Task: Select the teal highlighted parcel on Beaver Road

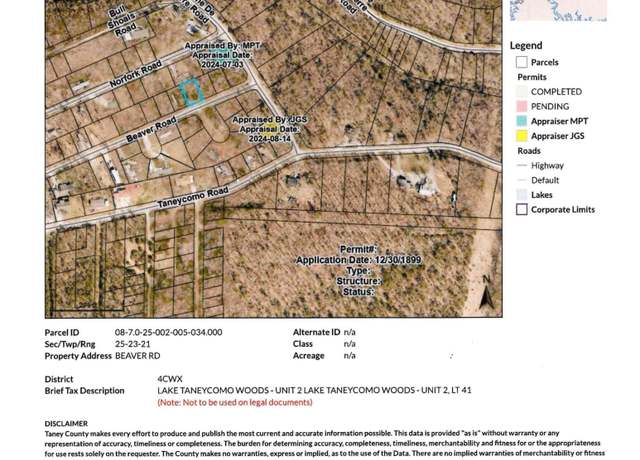Action: [x=191, y=91]
